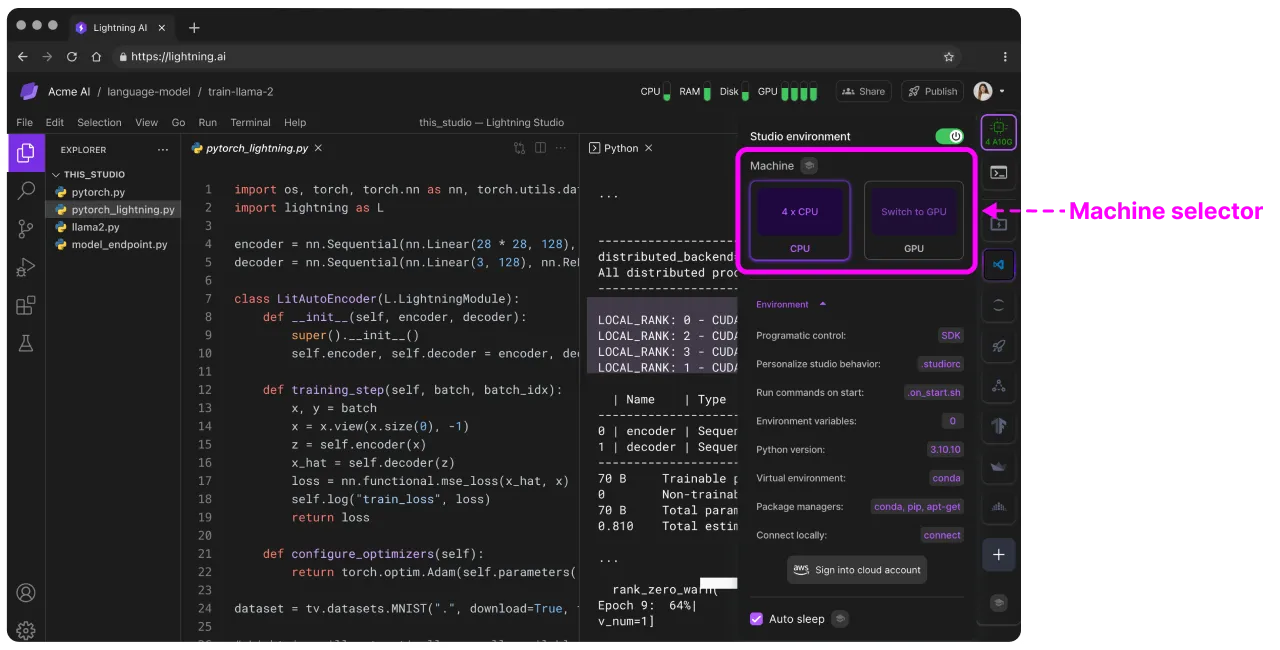Open the terminal app in right sidebar

pyautogui.click(x=998, y=172)
